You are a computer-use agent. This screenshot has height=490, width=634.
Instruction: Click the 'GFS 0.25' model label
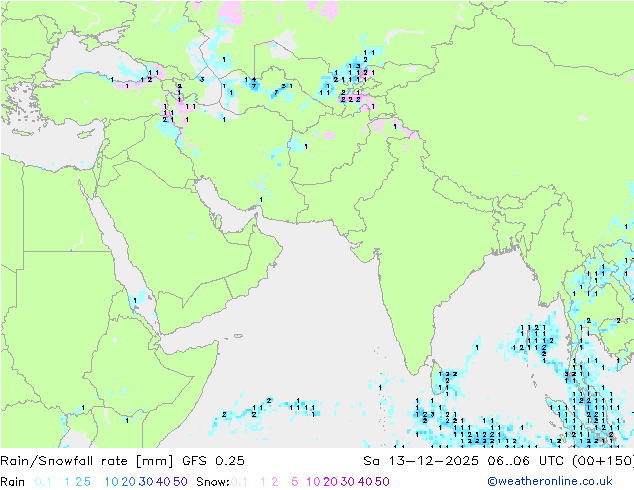click(213, 461)
